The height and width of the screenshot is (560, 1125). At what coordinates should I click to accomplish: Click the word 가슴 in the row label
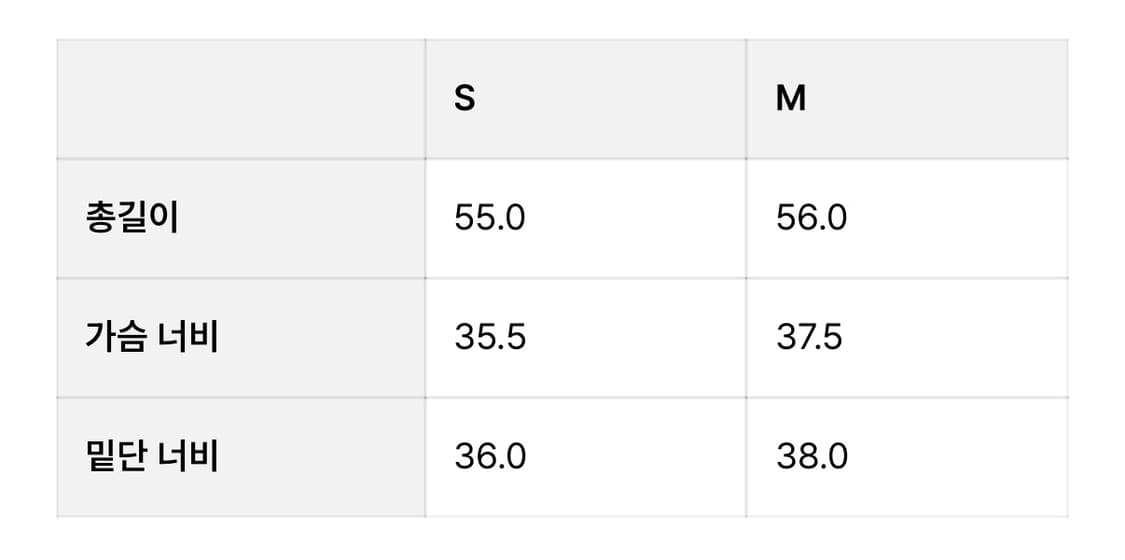(x=110, y=338)
